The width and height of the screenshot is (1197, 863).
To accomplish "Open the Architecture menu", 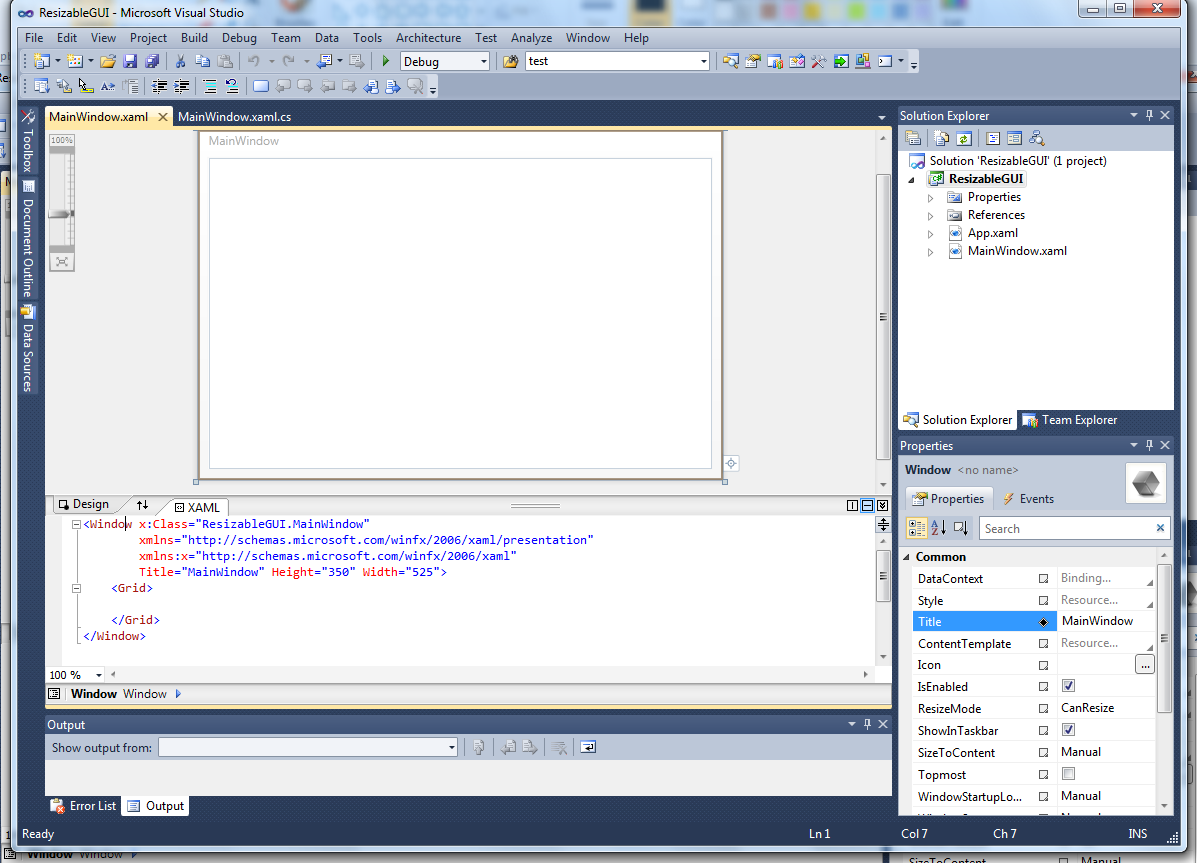I will (428, 37).
